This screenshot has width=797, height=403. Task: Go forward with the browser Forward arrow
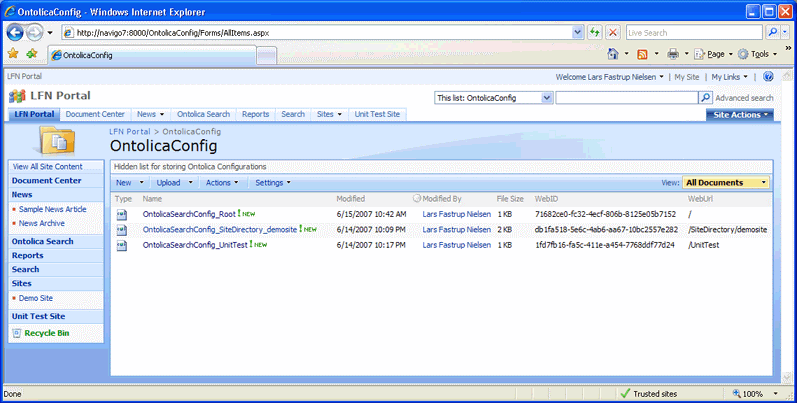pyautogui.click(x=34, y=33)
